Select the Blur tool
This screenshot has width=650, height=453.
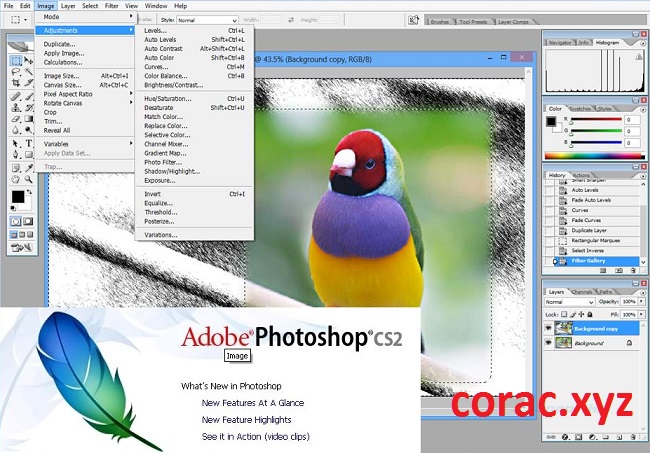(x=16, y=130)
